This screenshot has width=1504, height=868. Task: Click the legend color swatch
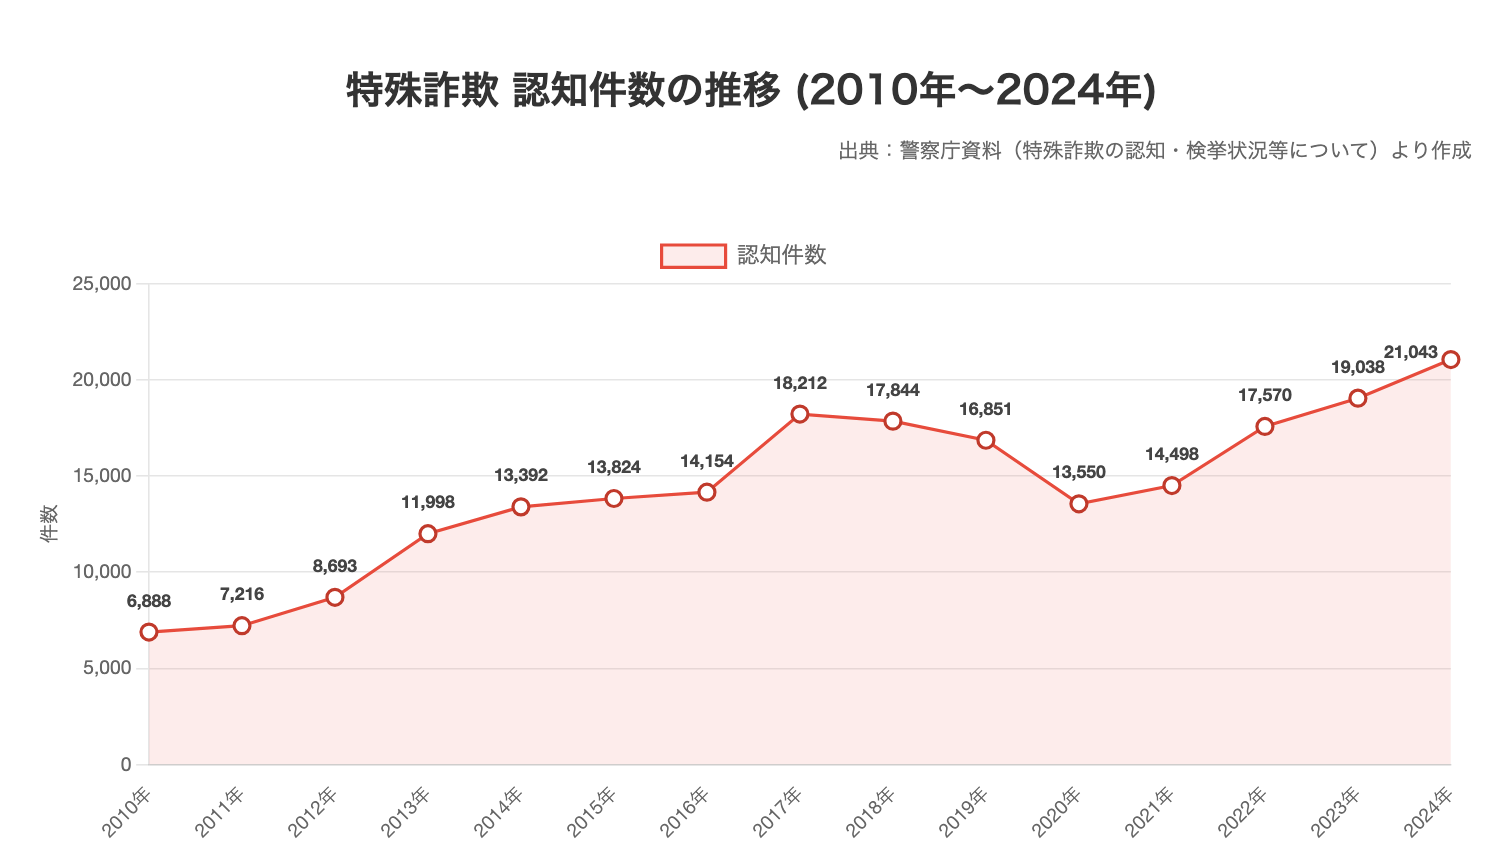692,255
